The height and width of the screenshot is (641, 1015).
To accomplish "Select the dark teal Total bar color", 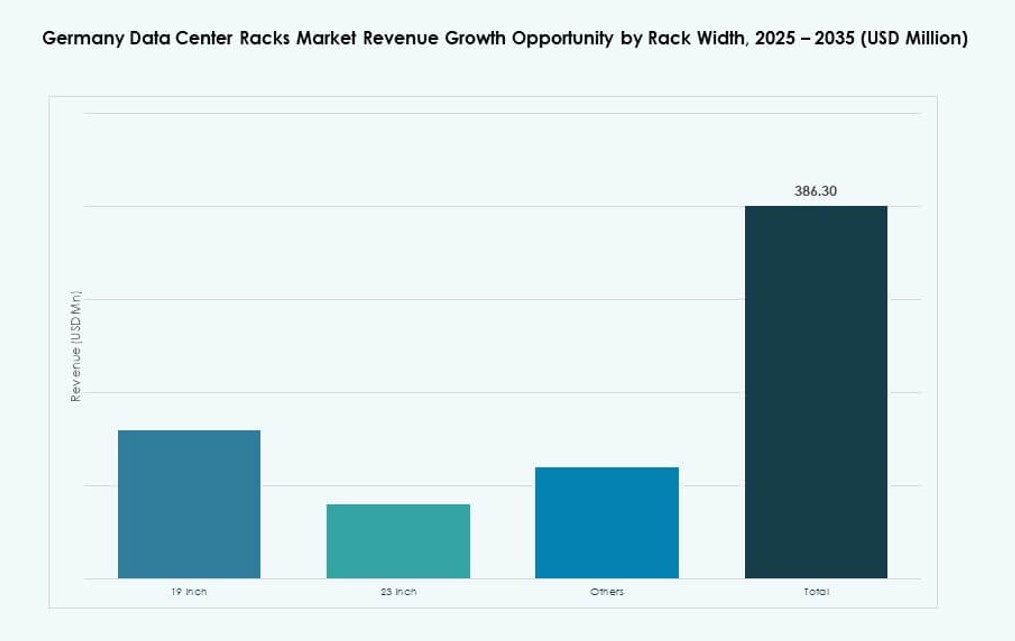I will [815, 300].
